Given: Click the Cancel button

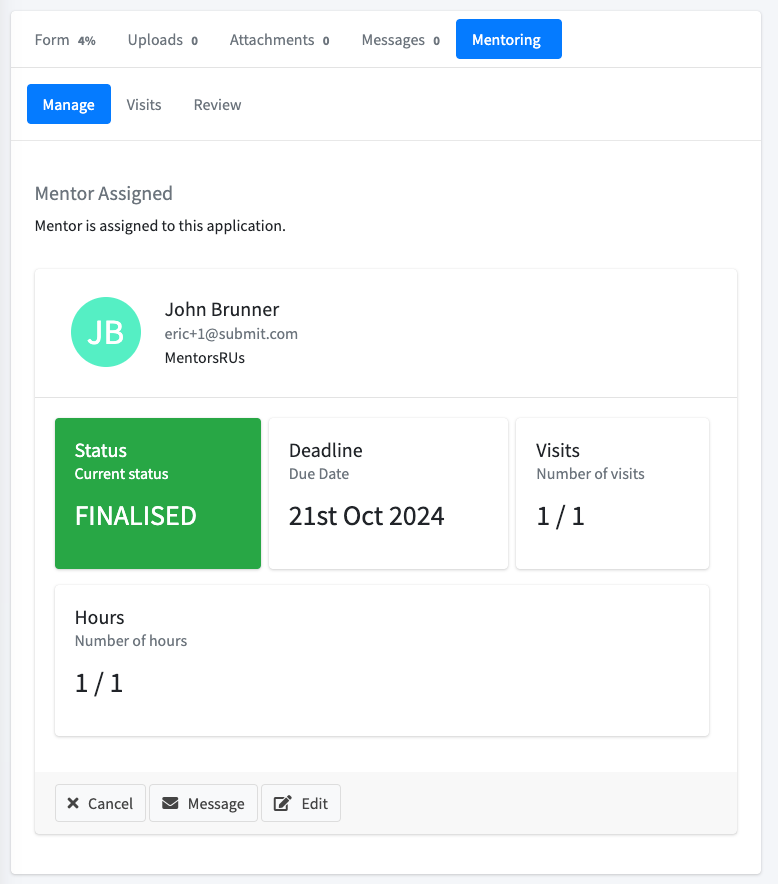Looking at the screenshot, I should (x=100, y=803).
